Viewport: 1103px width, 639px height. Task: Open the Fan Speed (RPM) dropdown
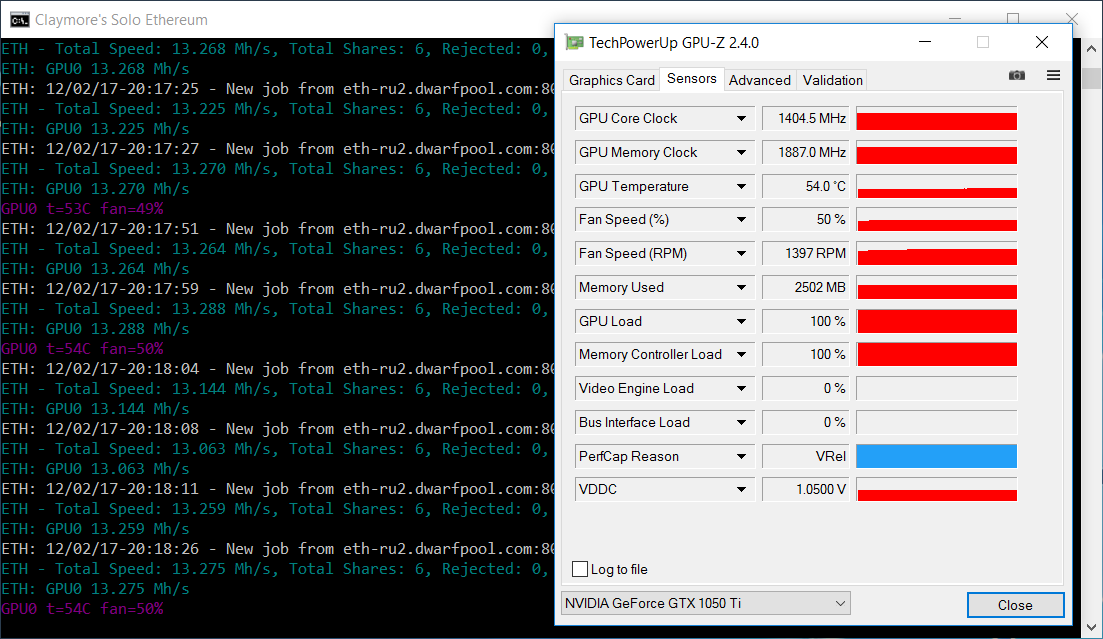pyautogui.click(x=741, y=253)
